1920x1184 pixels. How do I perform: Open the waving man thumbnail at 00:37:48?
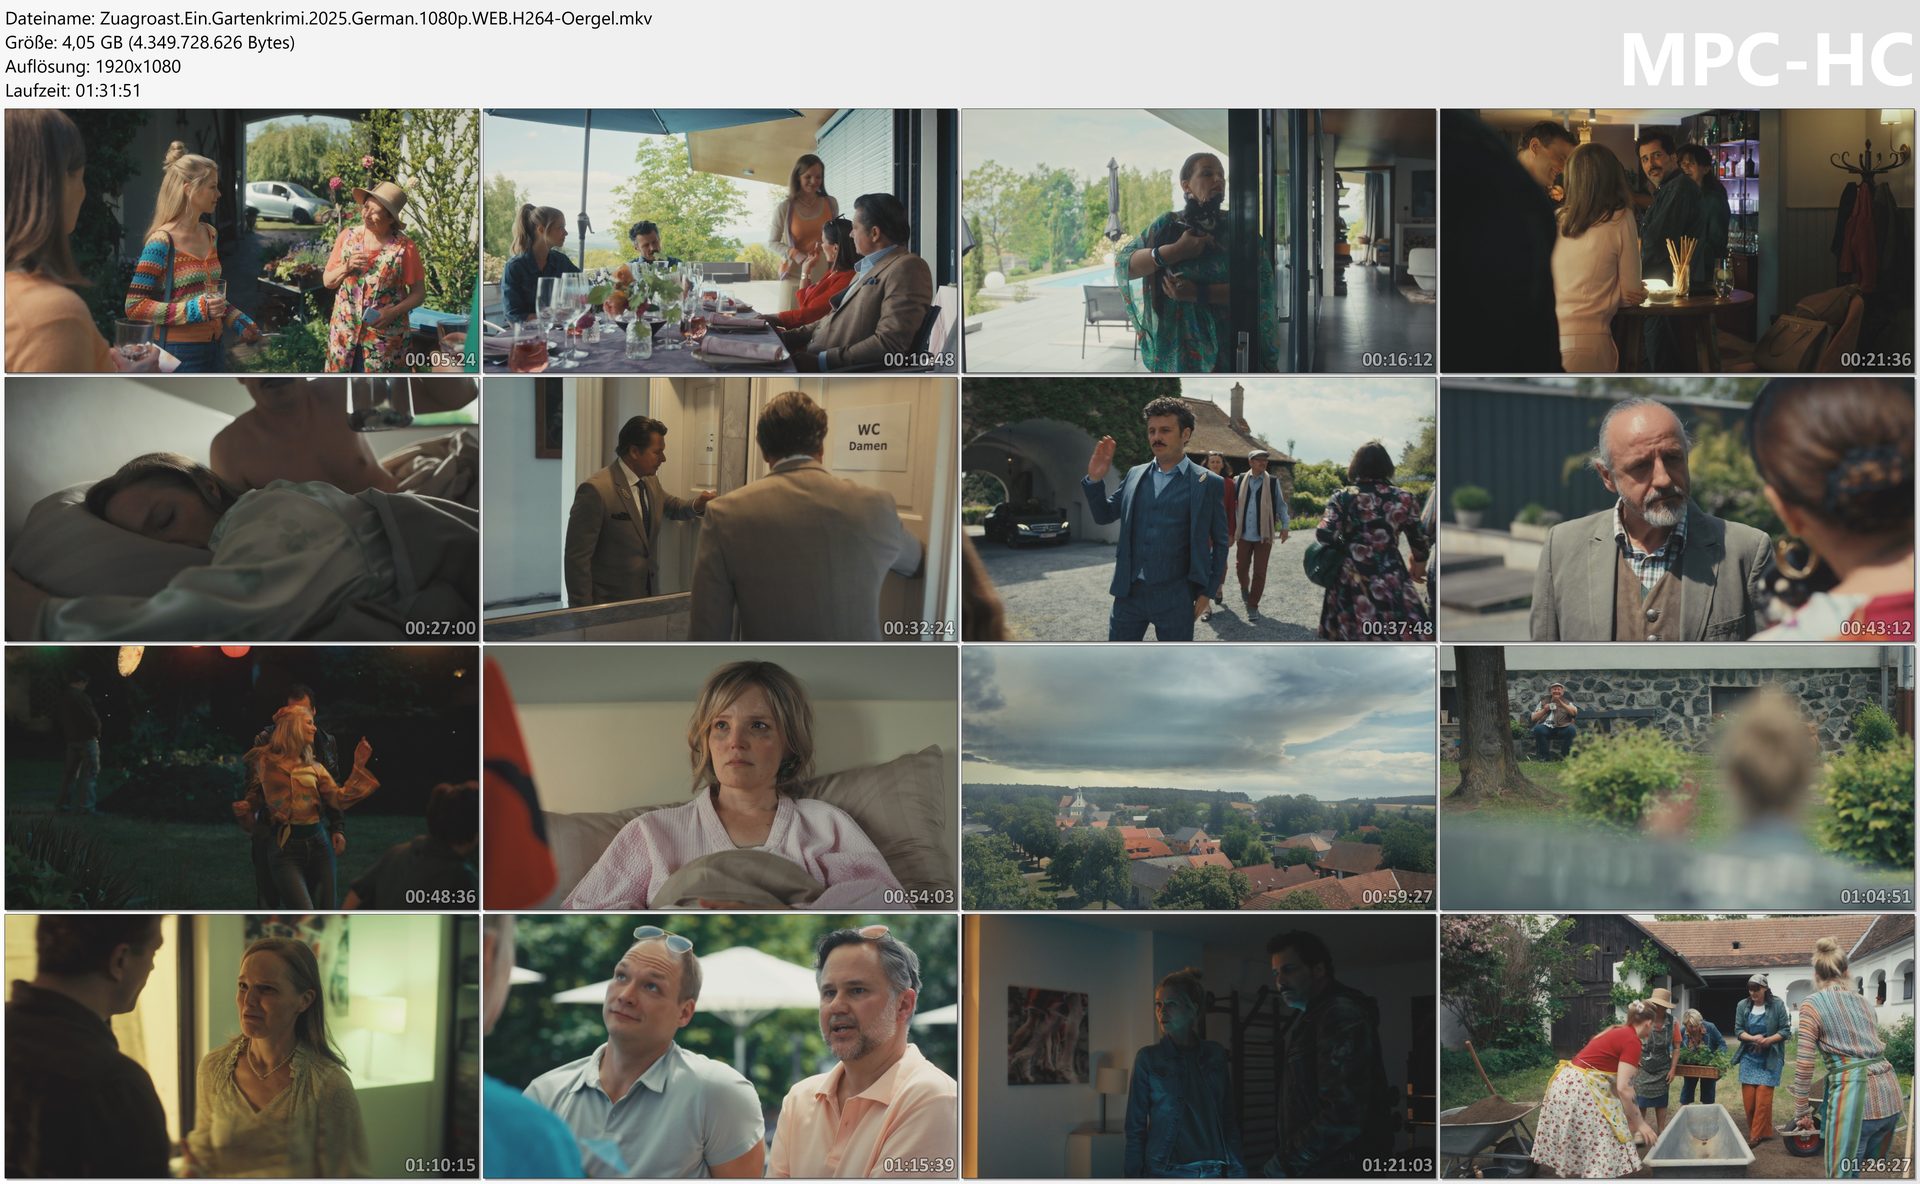click(x=1198, y=509)
